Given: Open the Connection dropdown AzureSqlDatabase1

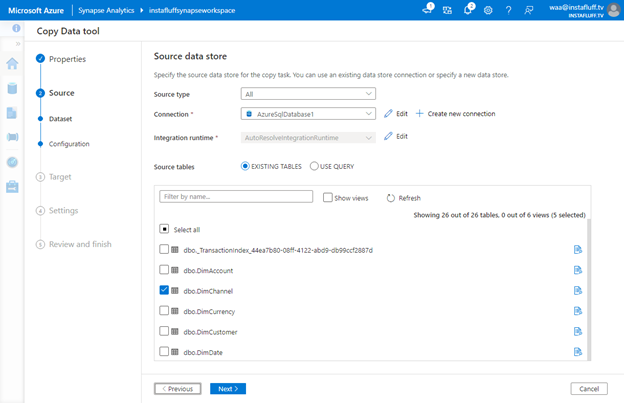Looking at the screenshot, I should (308, 114).
